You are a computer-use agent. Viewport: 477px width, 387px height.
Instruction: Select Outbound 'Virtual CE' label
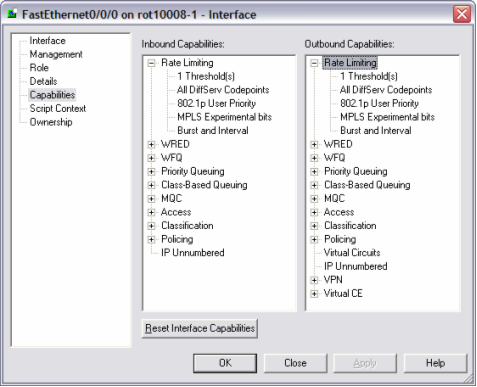[343, 294]
